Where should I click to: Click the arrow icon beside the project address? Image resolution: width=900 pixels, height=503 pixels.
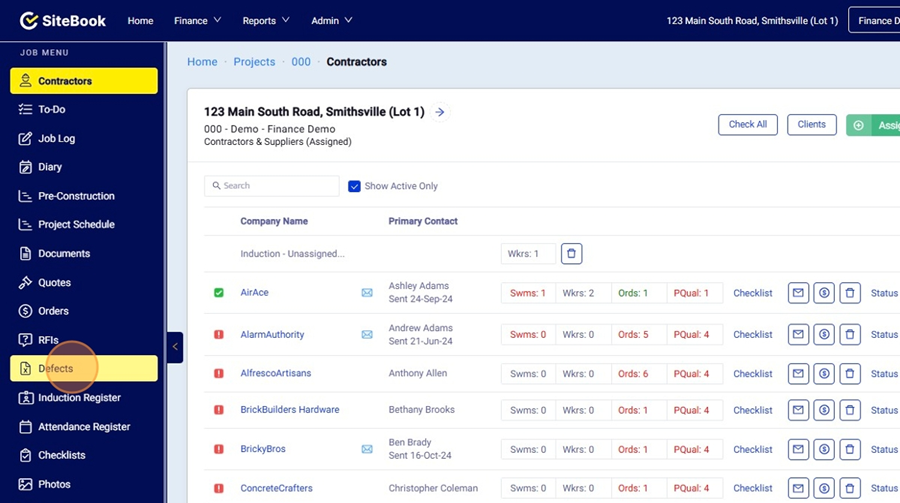440,112
